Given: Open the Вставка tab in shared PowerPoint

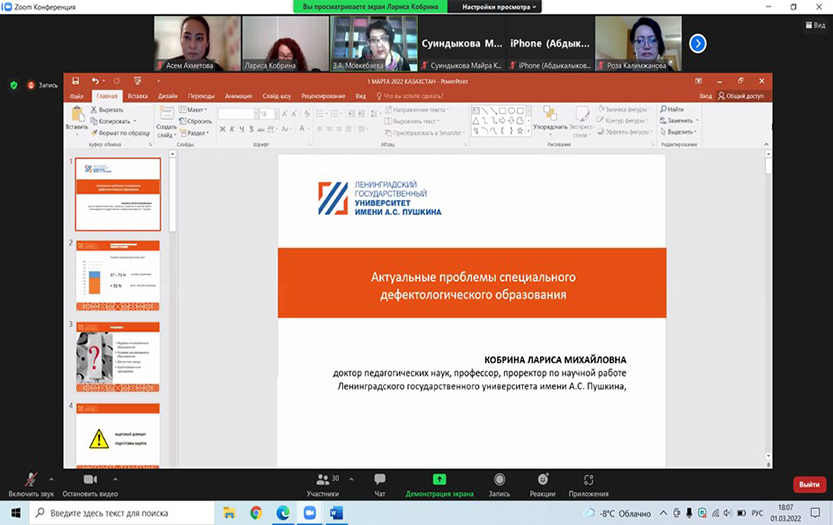Looking at the screenshot, I should click(138, 96).
